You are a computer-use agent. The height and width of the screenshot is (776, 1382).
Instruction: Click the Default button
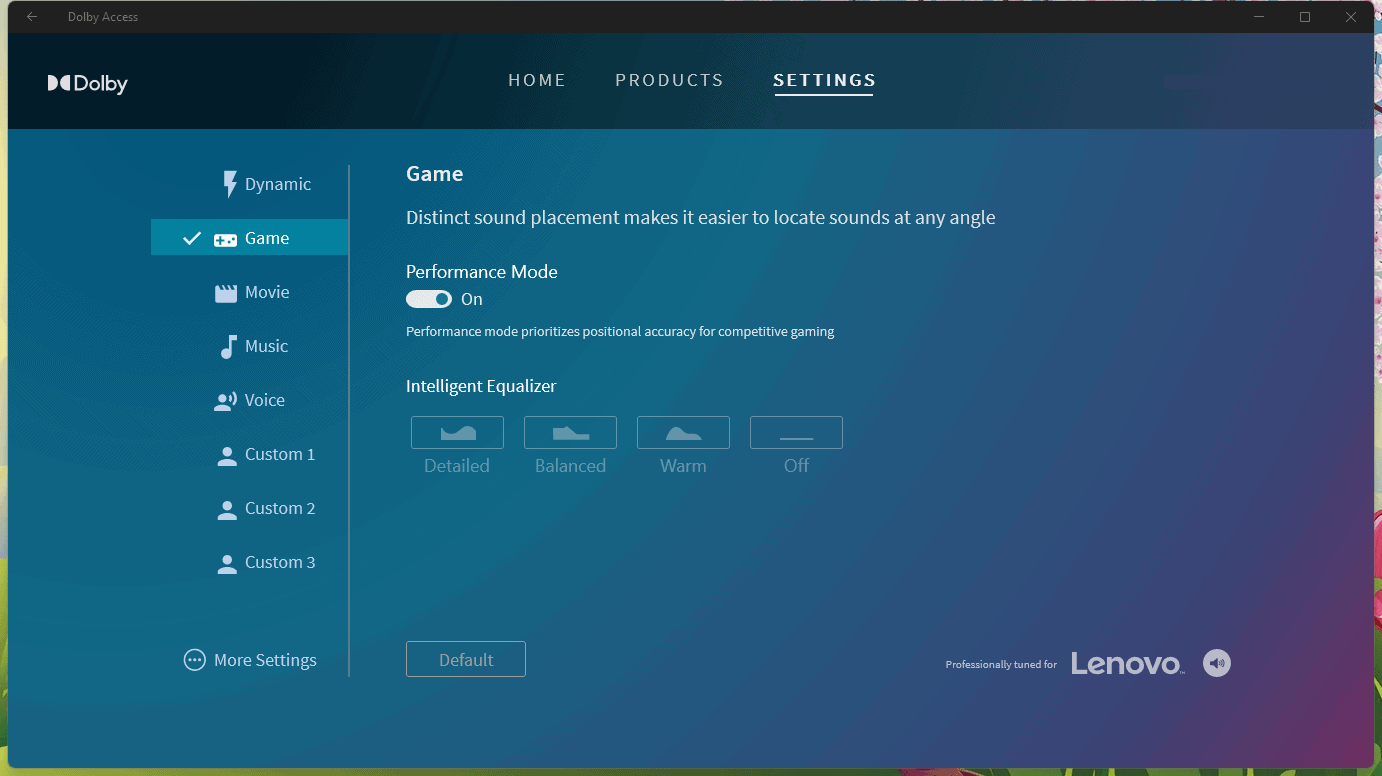(465, 659)
